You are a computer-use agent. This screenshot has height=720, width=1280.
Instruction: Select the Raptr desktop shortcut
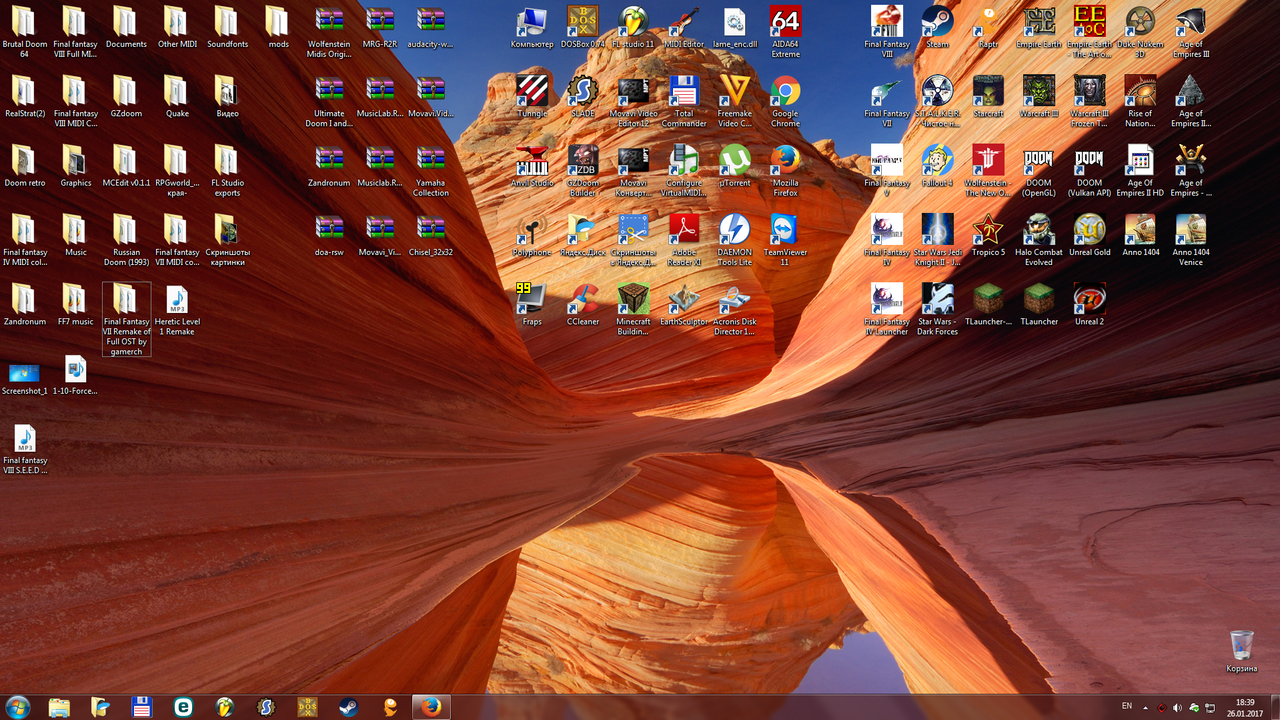[x=988, y=27]
